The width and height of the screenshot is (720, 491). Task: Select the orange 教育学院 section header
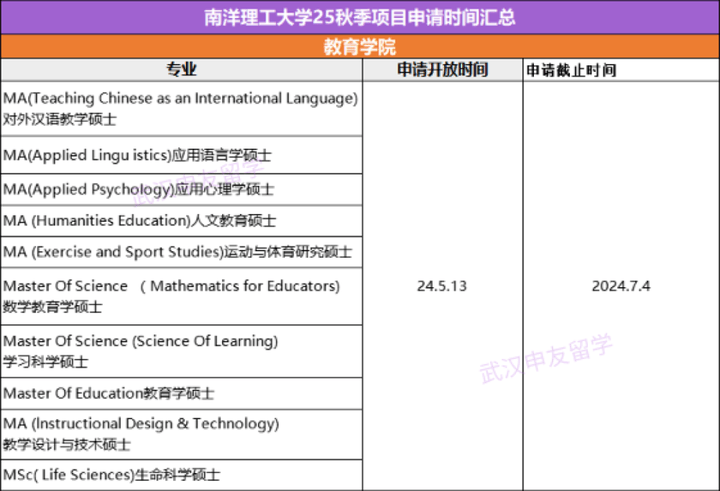360,47
